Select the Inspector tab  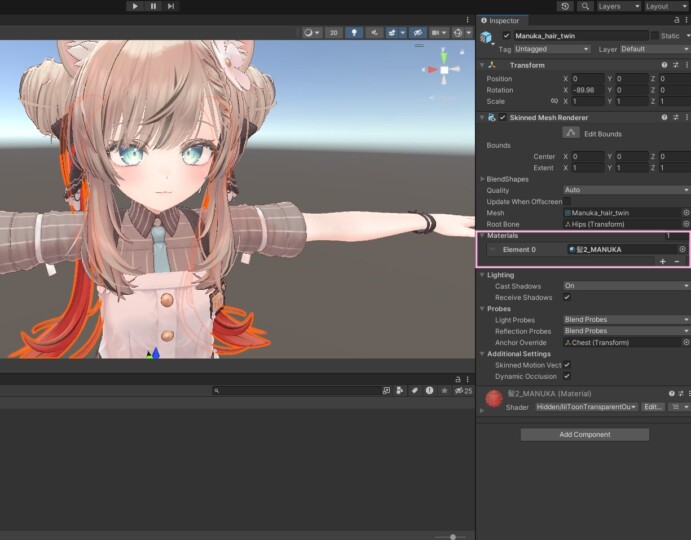[500, 20]
